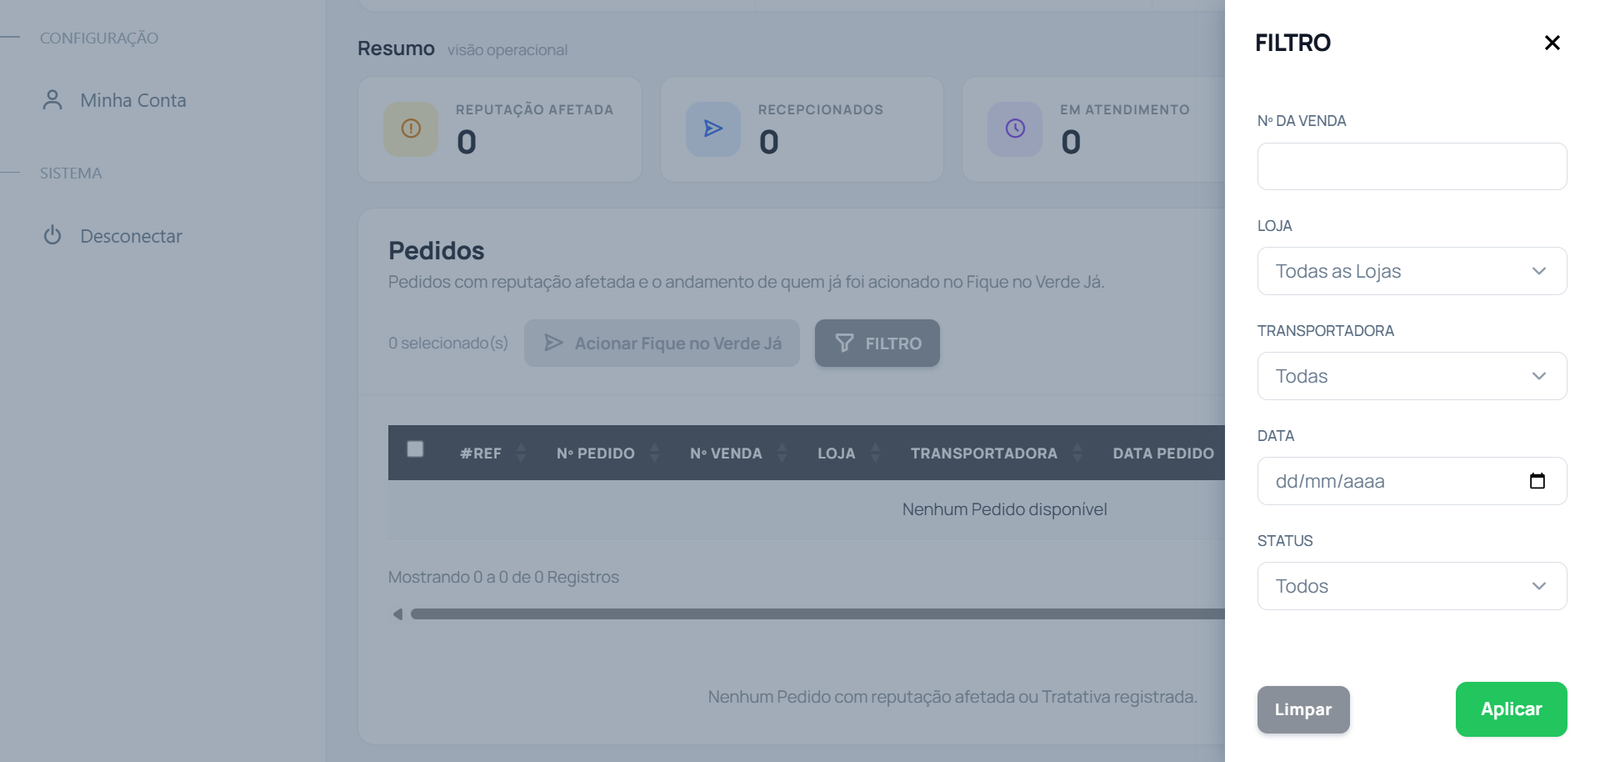Sort by Nº VENDA column arrows
1600x762 pixels.
click(x=782, y=453)
